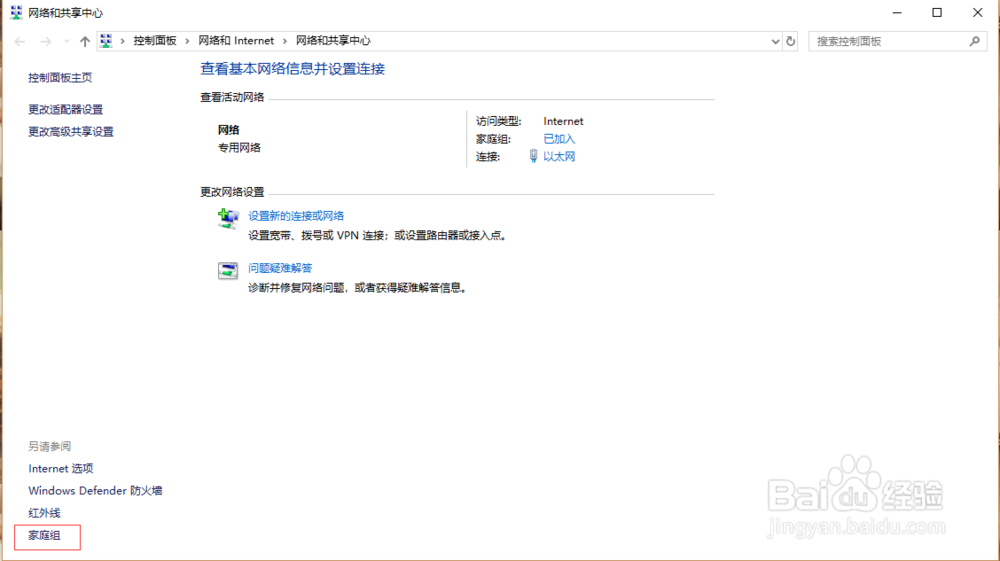The height and width of the screenshot is (561, 1000).
Task: Open 问题疑难解答 link
Action: [x=280, y=268]
